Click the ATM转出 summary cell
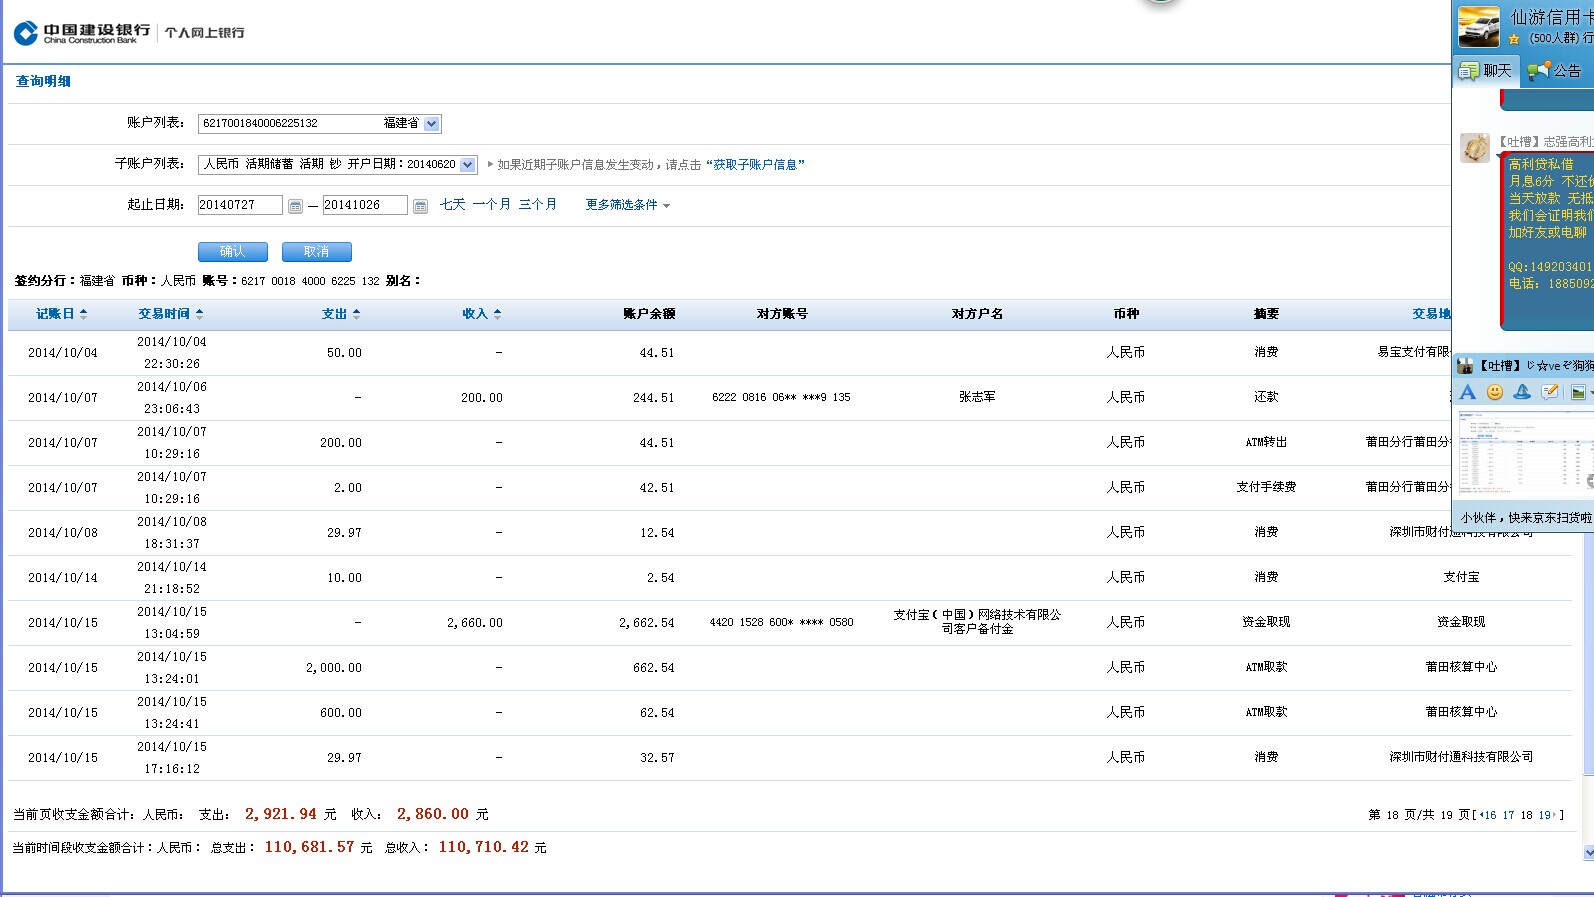1594x897 pixels. (1266, 442)
